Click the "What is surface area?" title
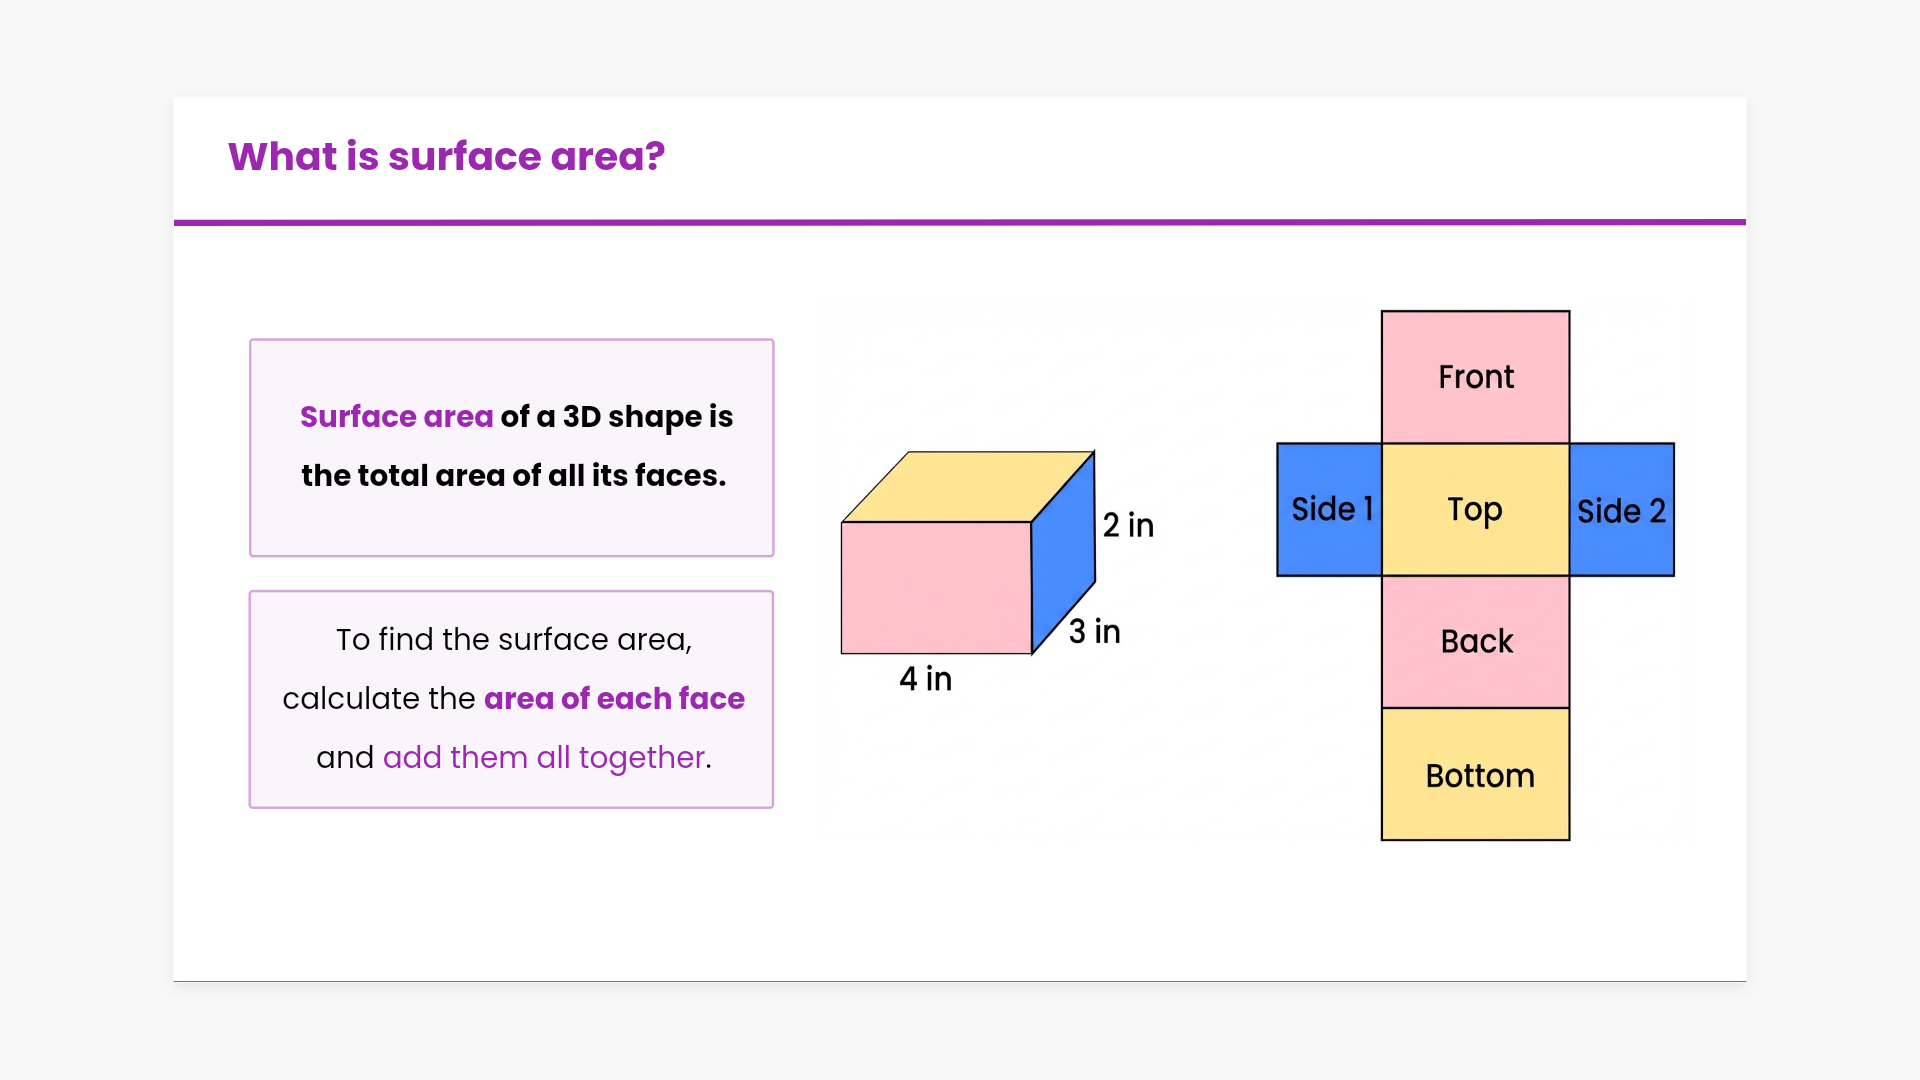The width and height of the screenshot is (1920, 1080). (x=446, y=157)
